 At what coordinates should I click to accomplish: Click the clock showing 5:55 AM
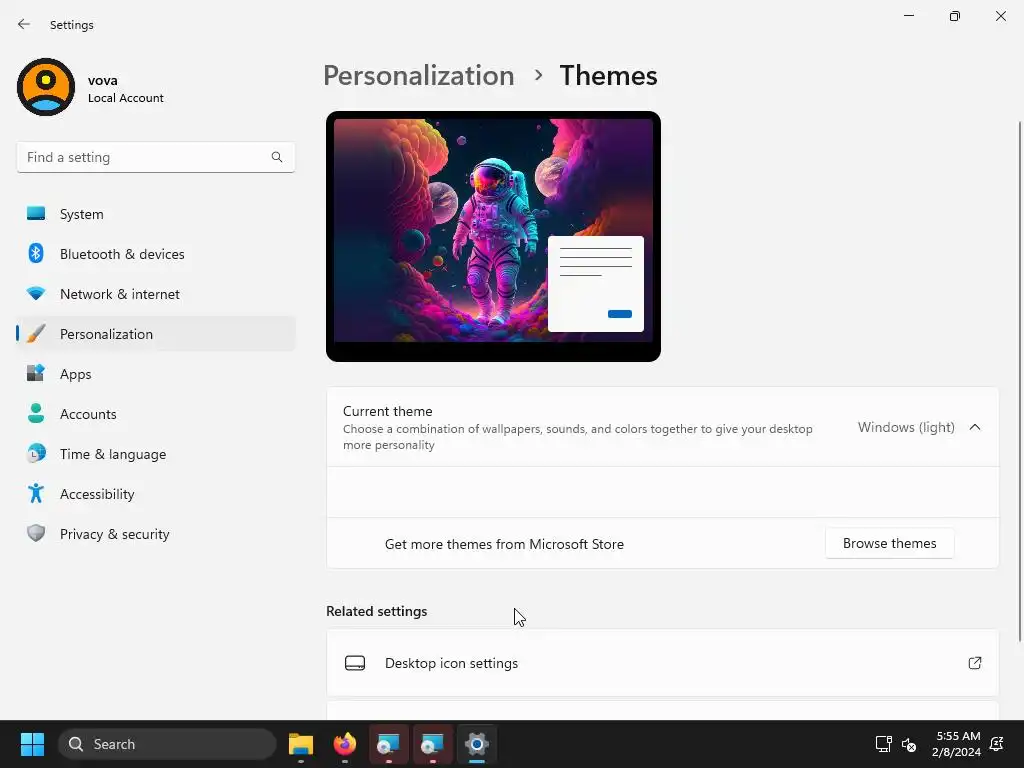click(957, 736)
